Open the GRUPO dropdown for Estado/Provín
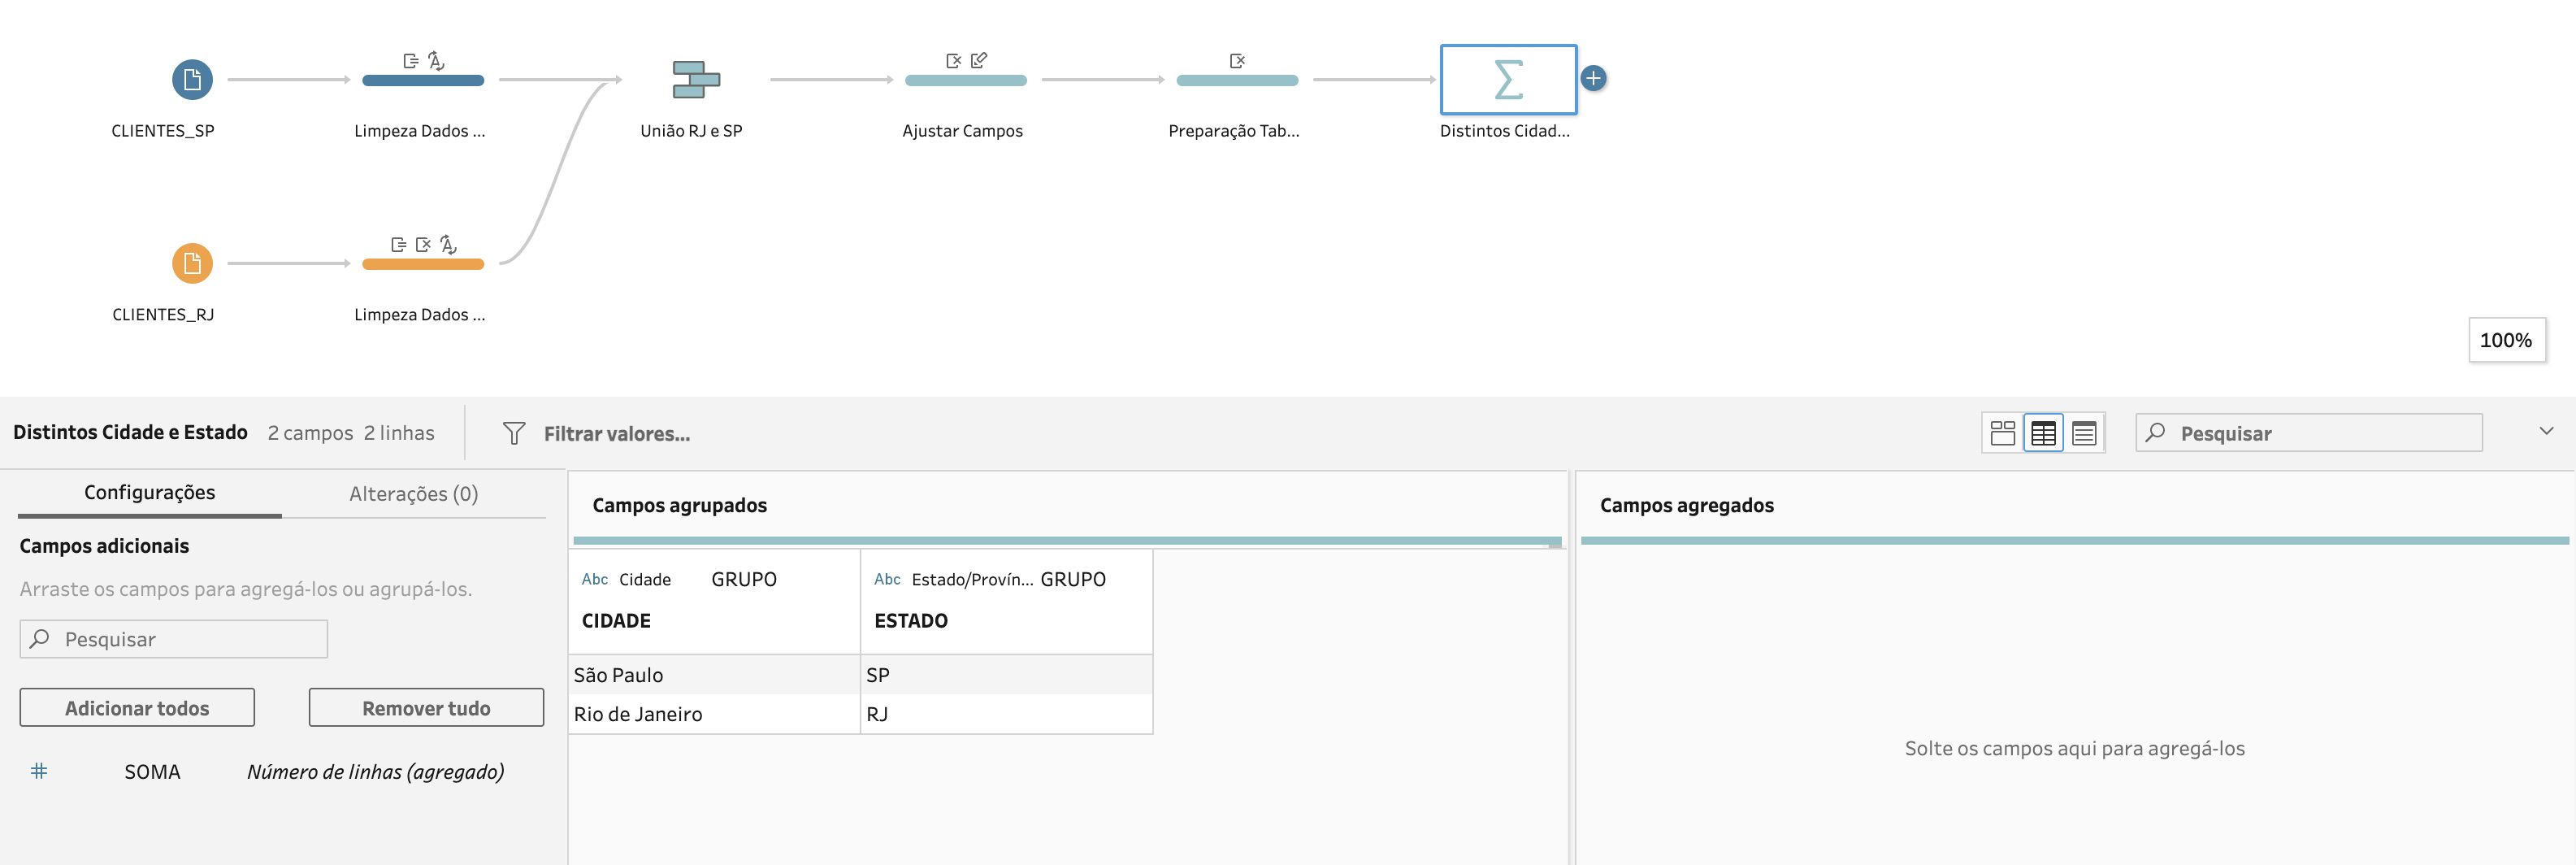 tap(1073, 578)
